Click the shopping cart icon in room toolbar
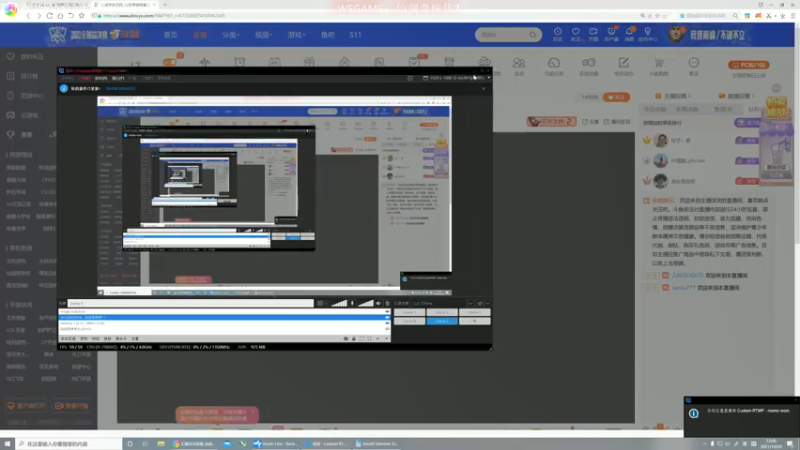 click(x=659, y=65)
